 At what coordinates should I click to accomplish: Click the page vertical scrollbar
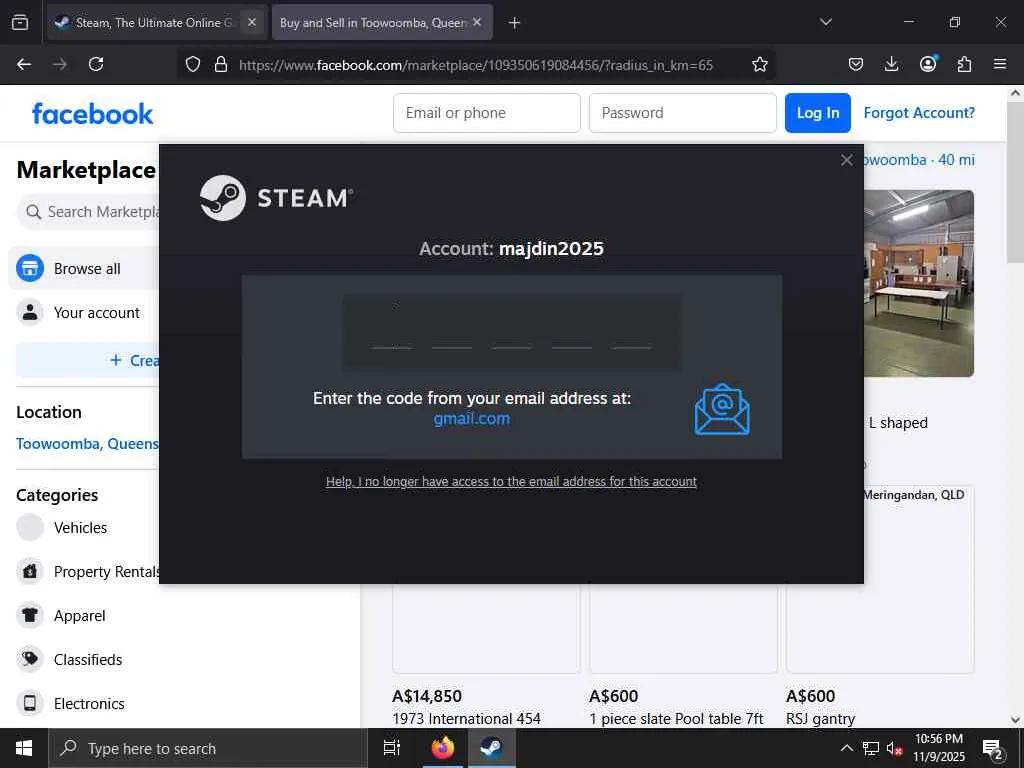tap(1015, 183)
